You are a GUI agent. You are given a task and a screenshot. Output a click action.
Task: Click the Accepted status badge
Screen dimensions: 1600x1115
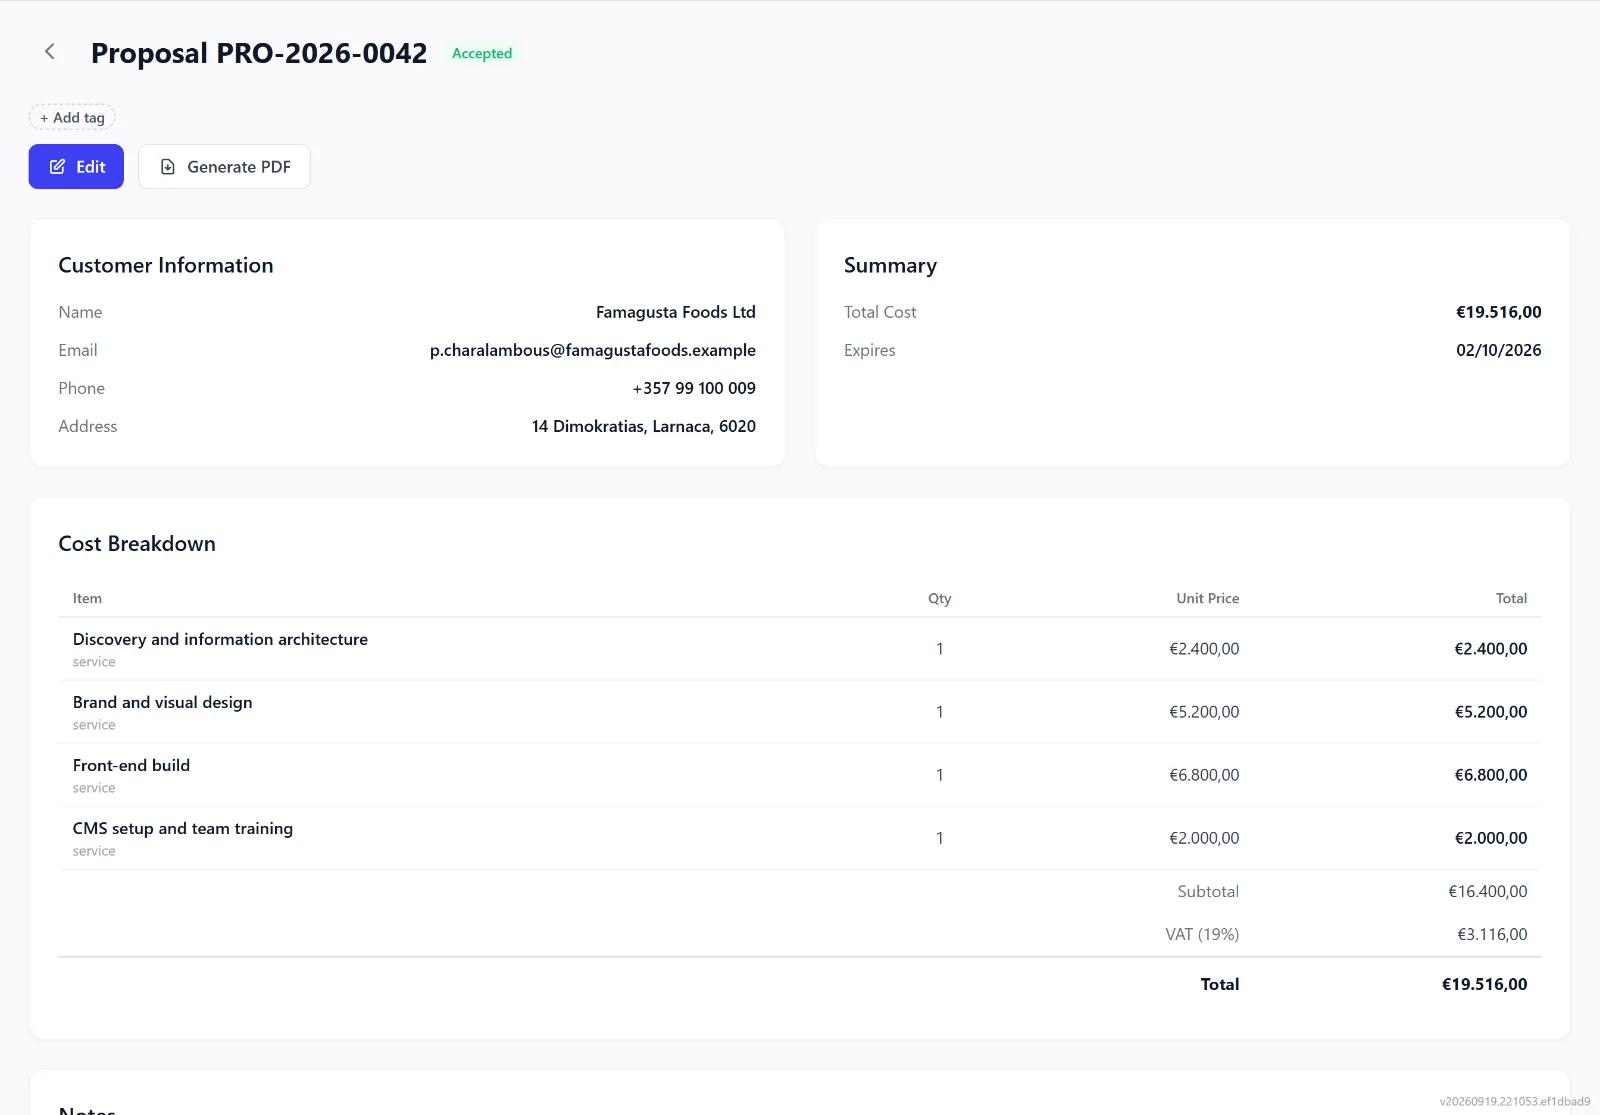point(482,54)
